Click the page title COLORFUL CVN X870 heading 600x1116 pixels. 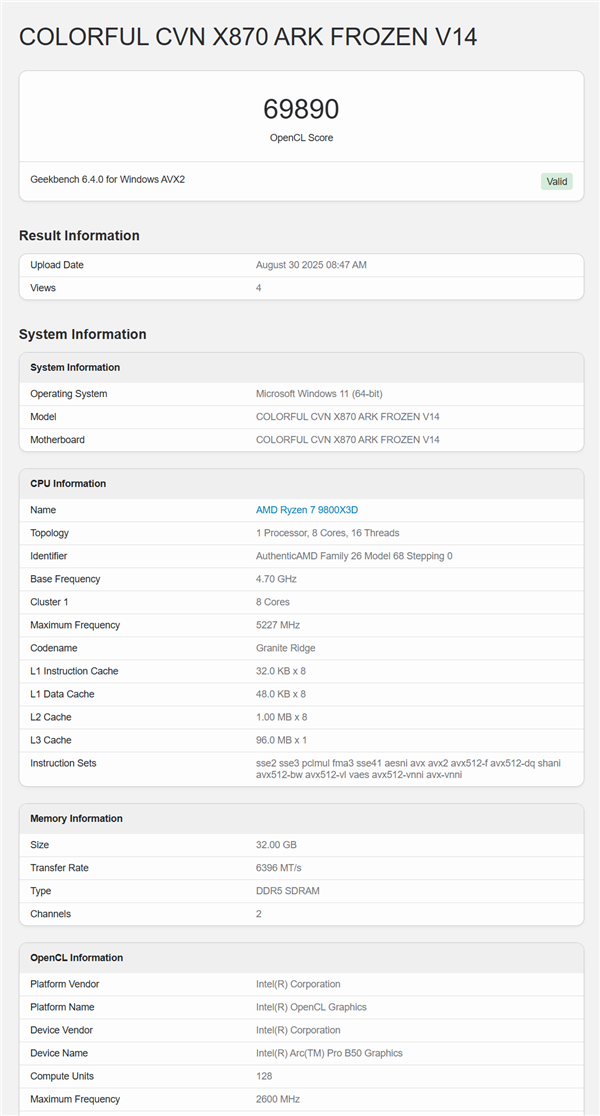coord(248,38)
